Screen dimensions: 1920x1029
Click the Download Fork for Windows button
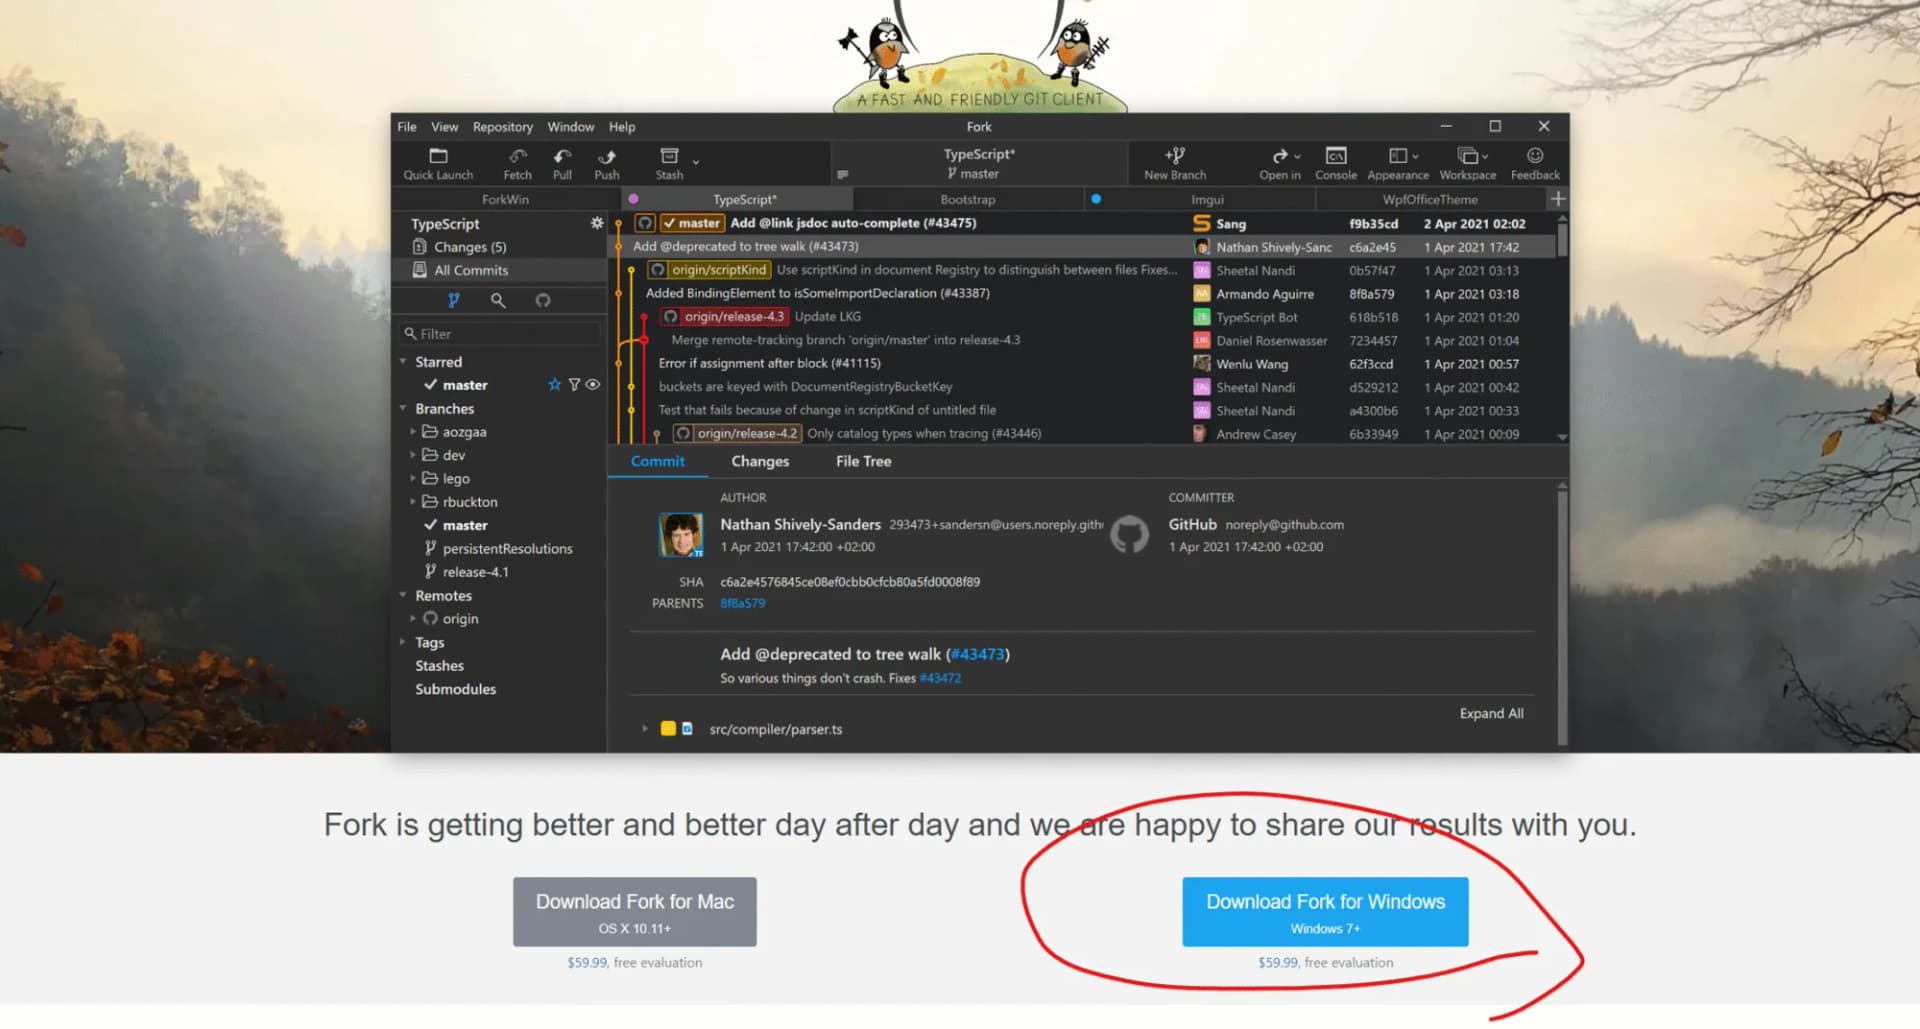[1325, 912]
